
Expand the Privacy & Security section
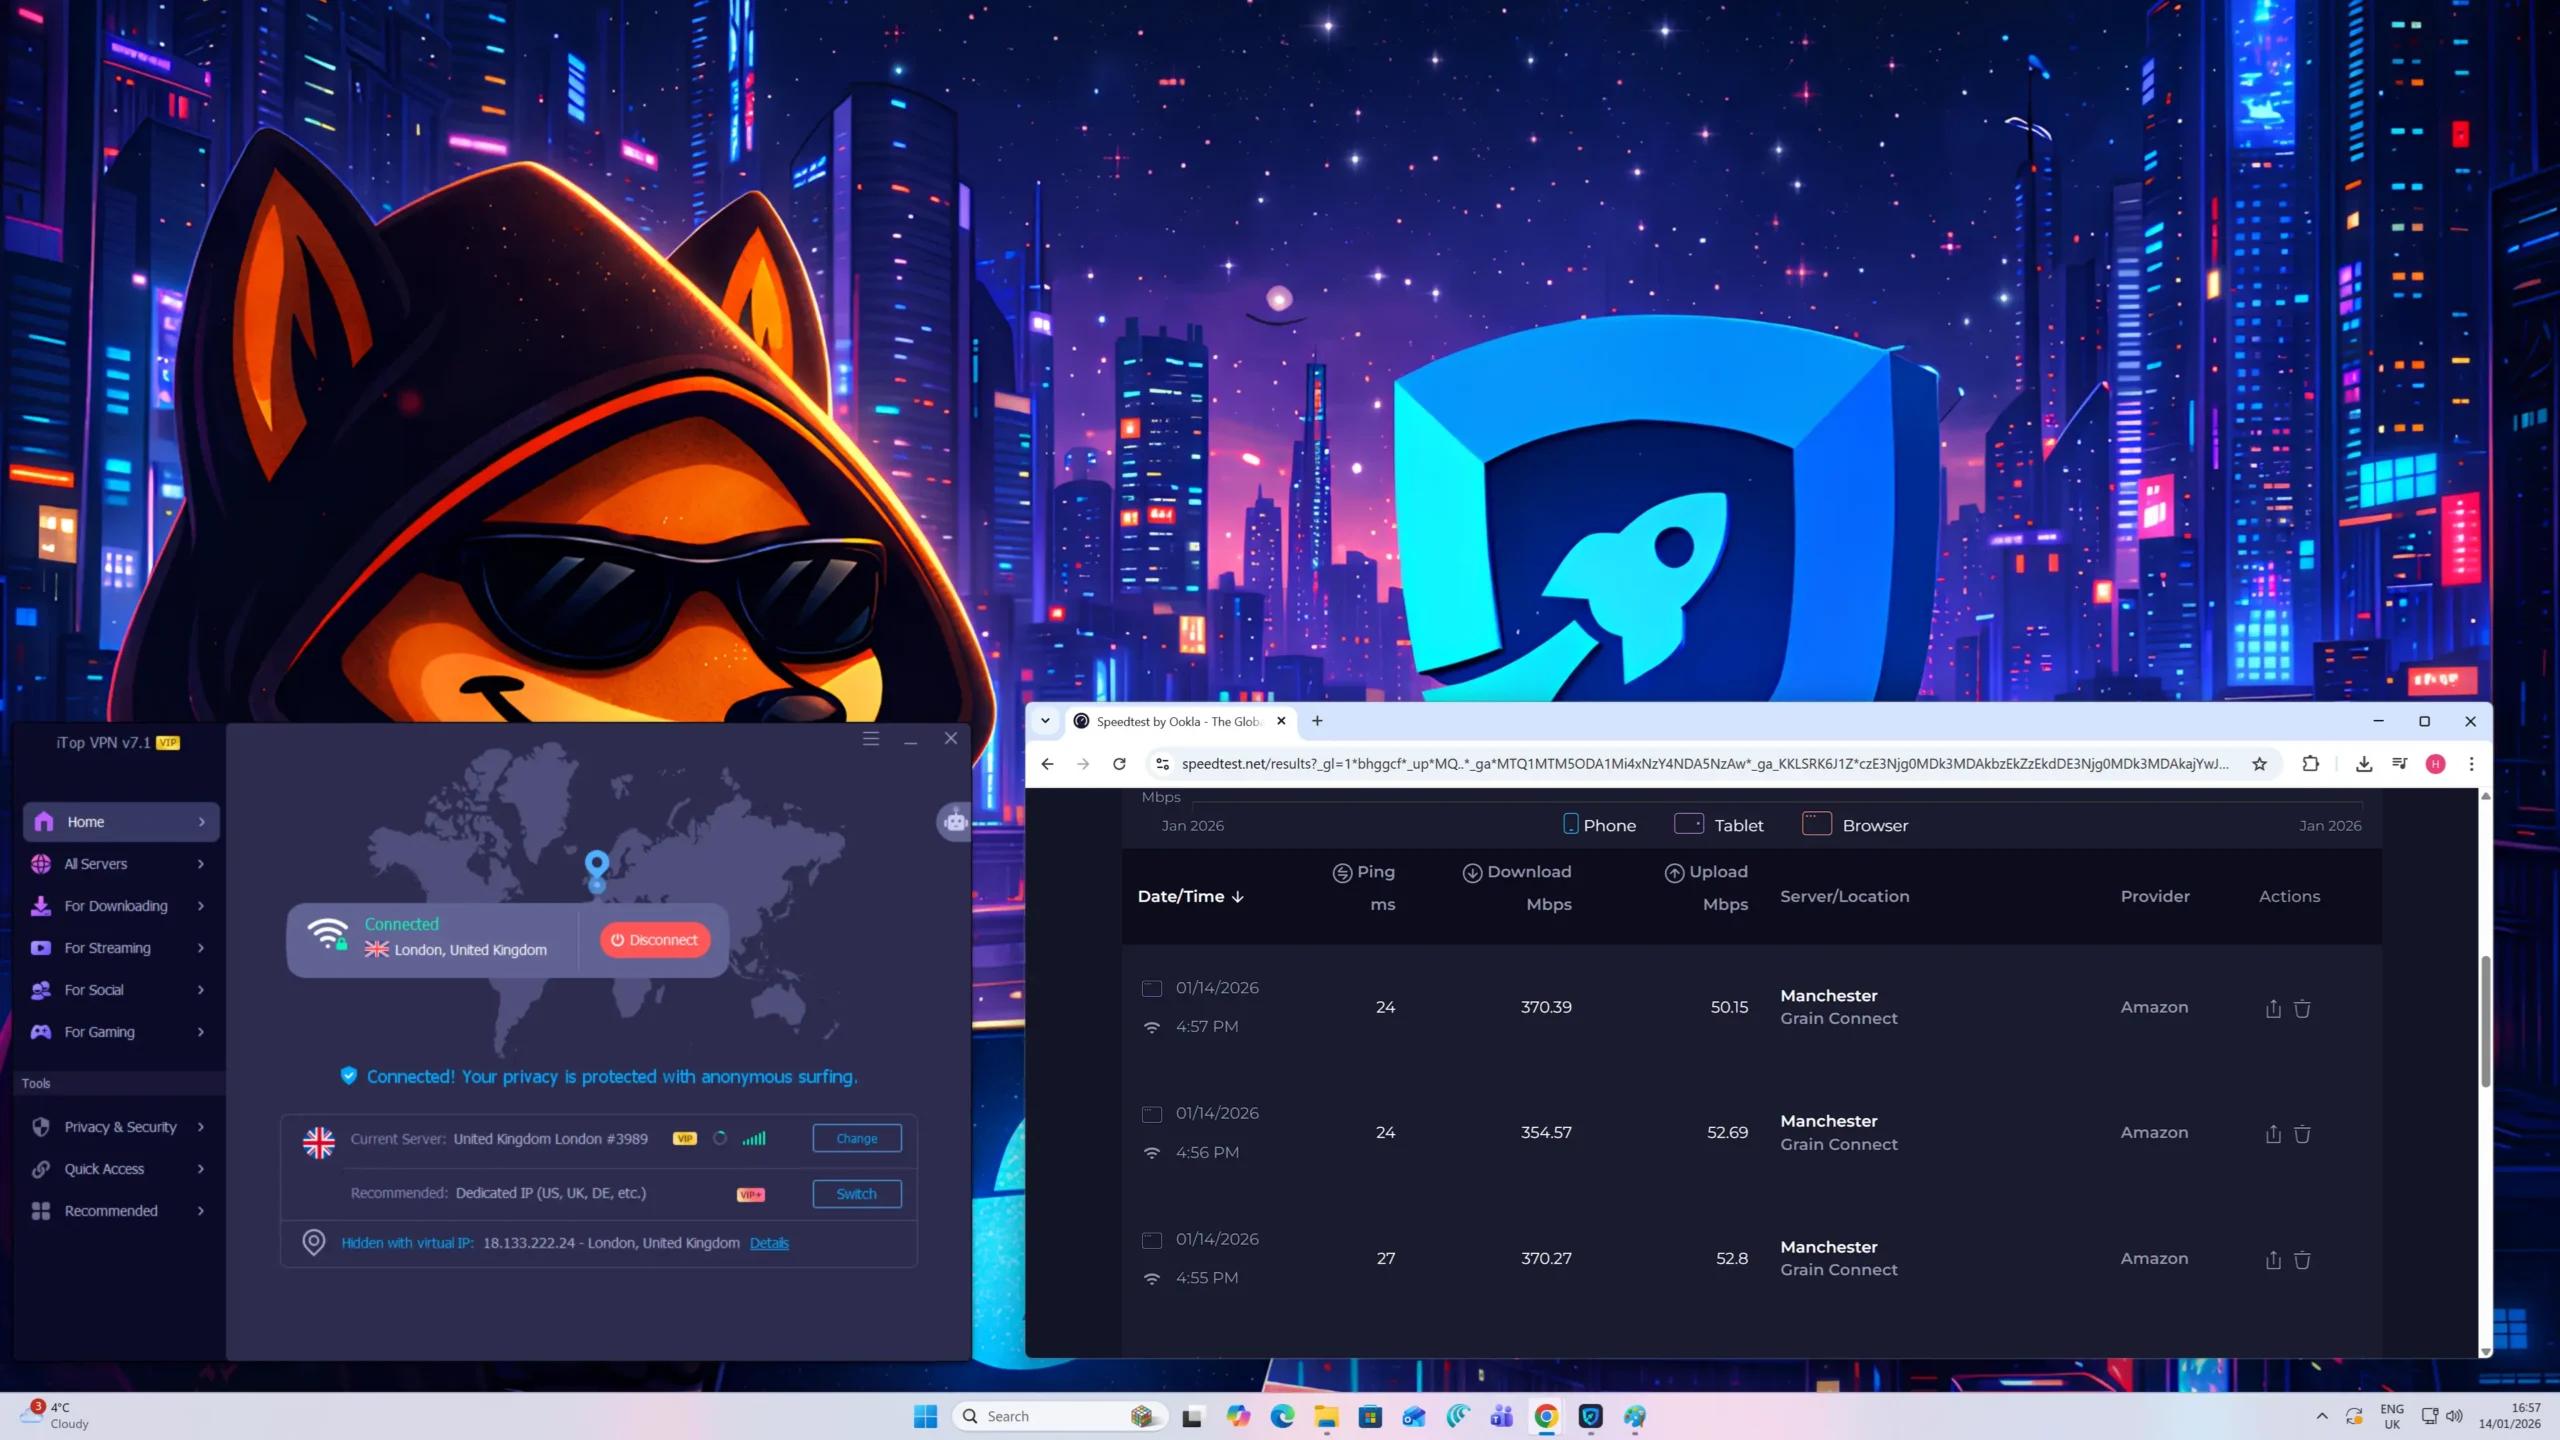tap(120, 1127)
